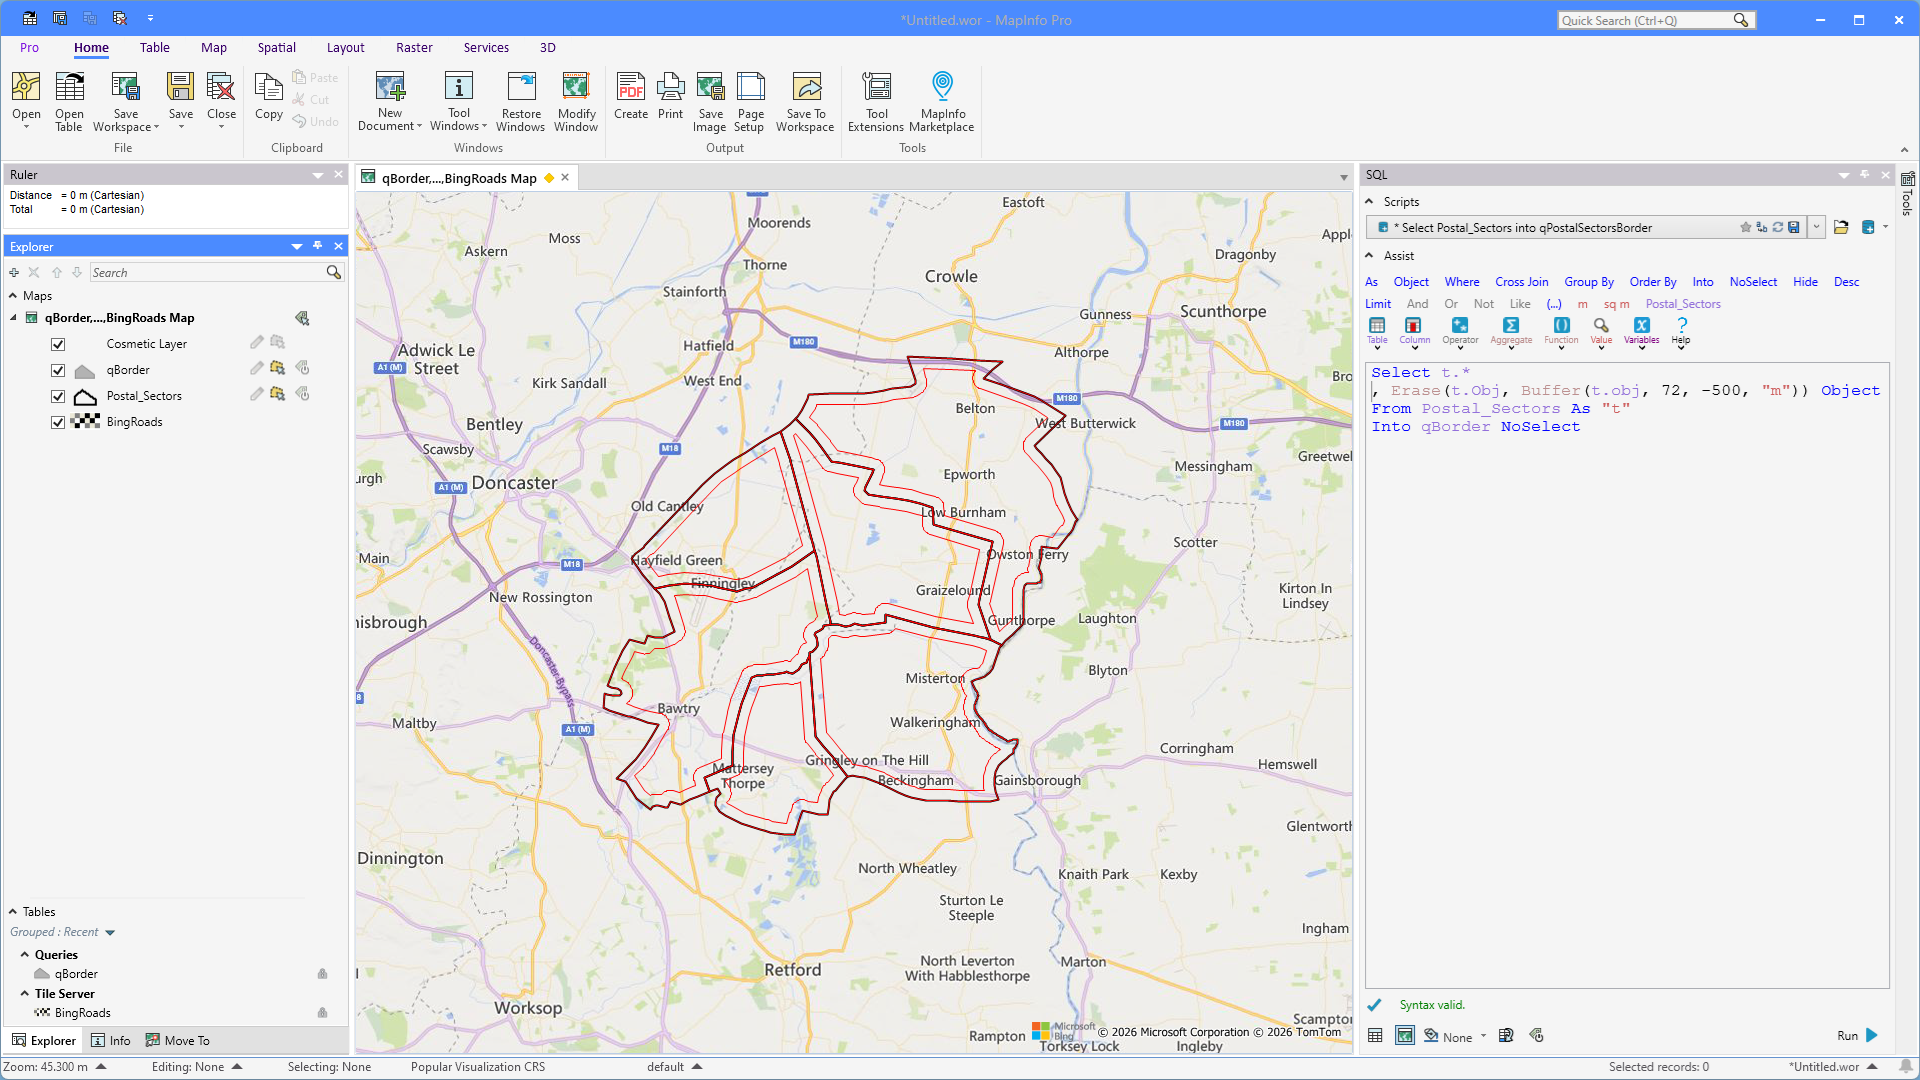This screenshot has height=1080, width=1920.
Task: Collapse the Scripts section in SQL panel
Action: coord(1369,202)
